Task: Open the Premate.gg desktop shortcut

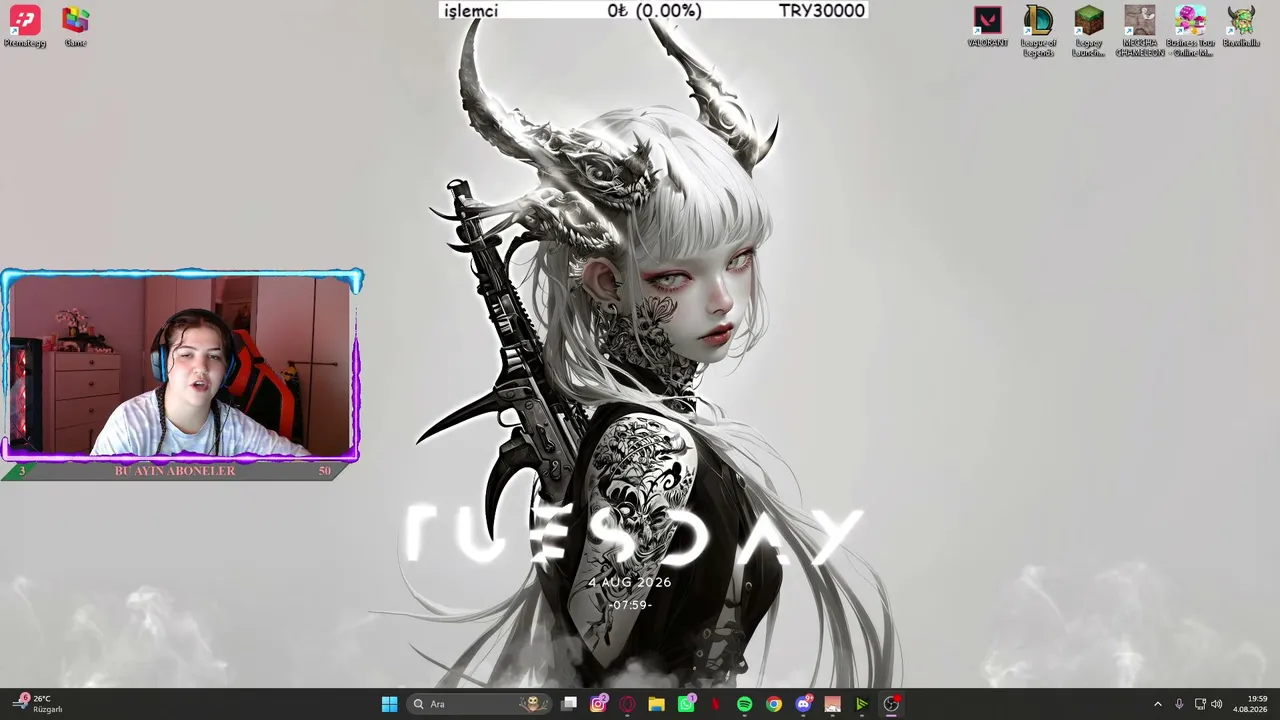Action: click(x=25, y=27)
